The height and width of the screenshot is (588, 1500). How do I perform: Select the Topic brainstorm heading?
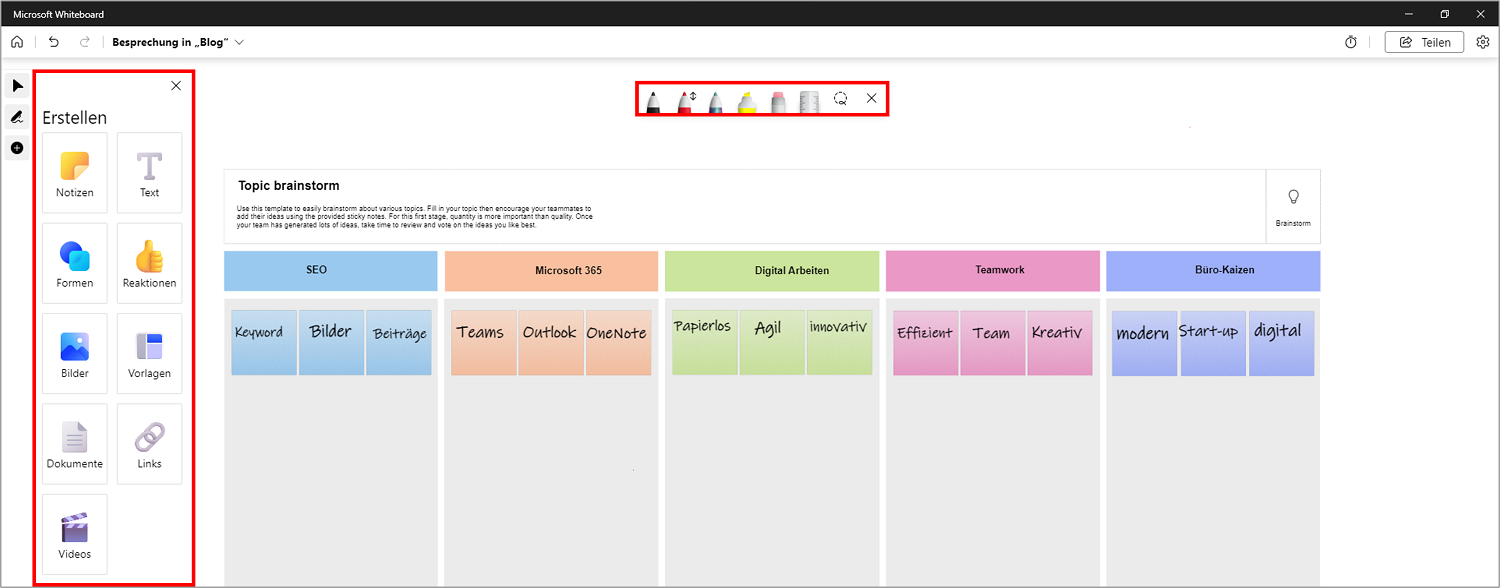tap(289, 186)
